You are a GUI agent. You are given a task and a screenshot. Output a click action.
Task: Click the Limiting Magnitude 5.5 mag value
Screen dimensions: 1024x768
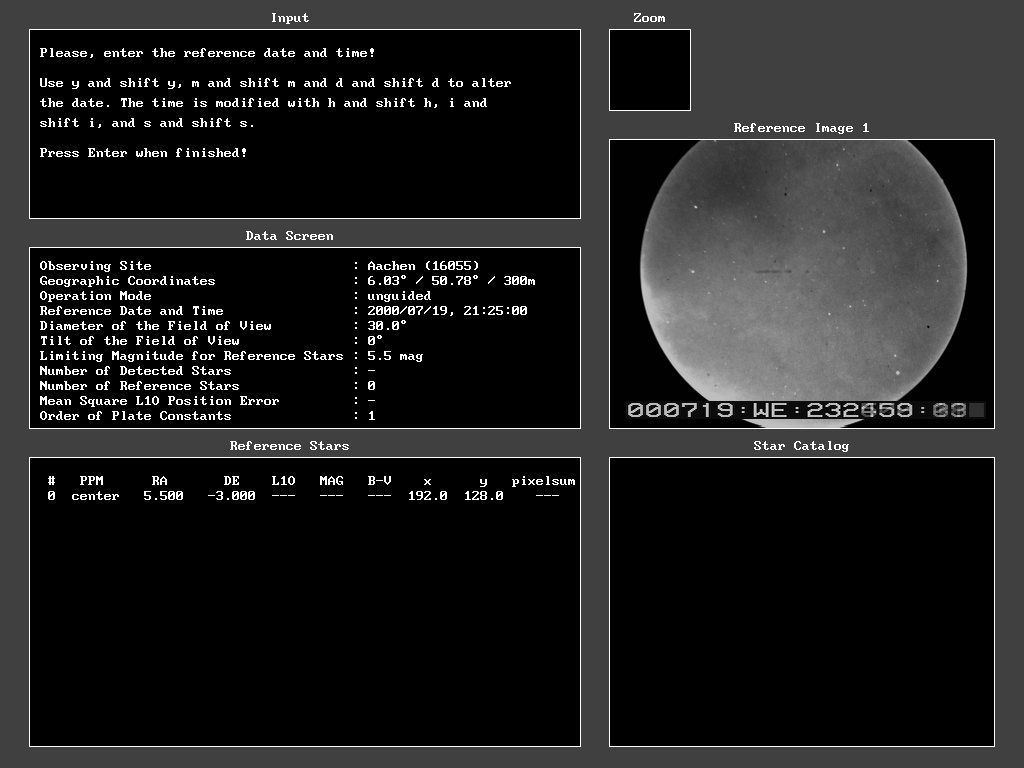click(395, 356)
